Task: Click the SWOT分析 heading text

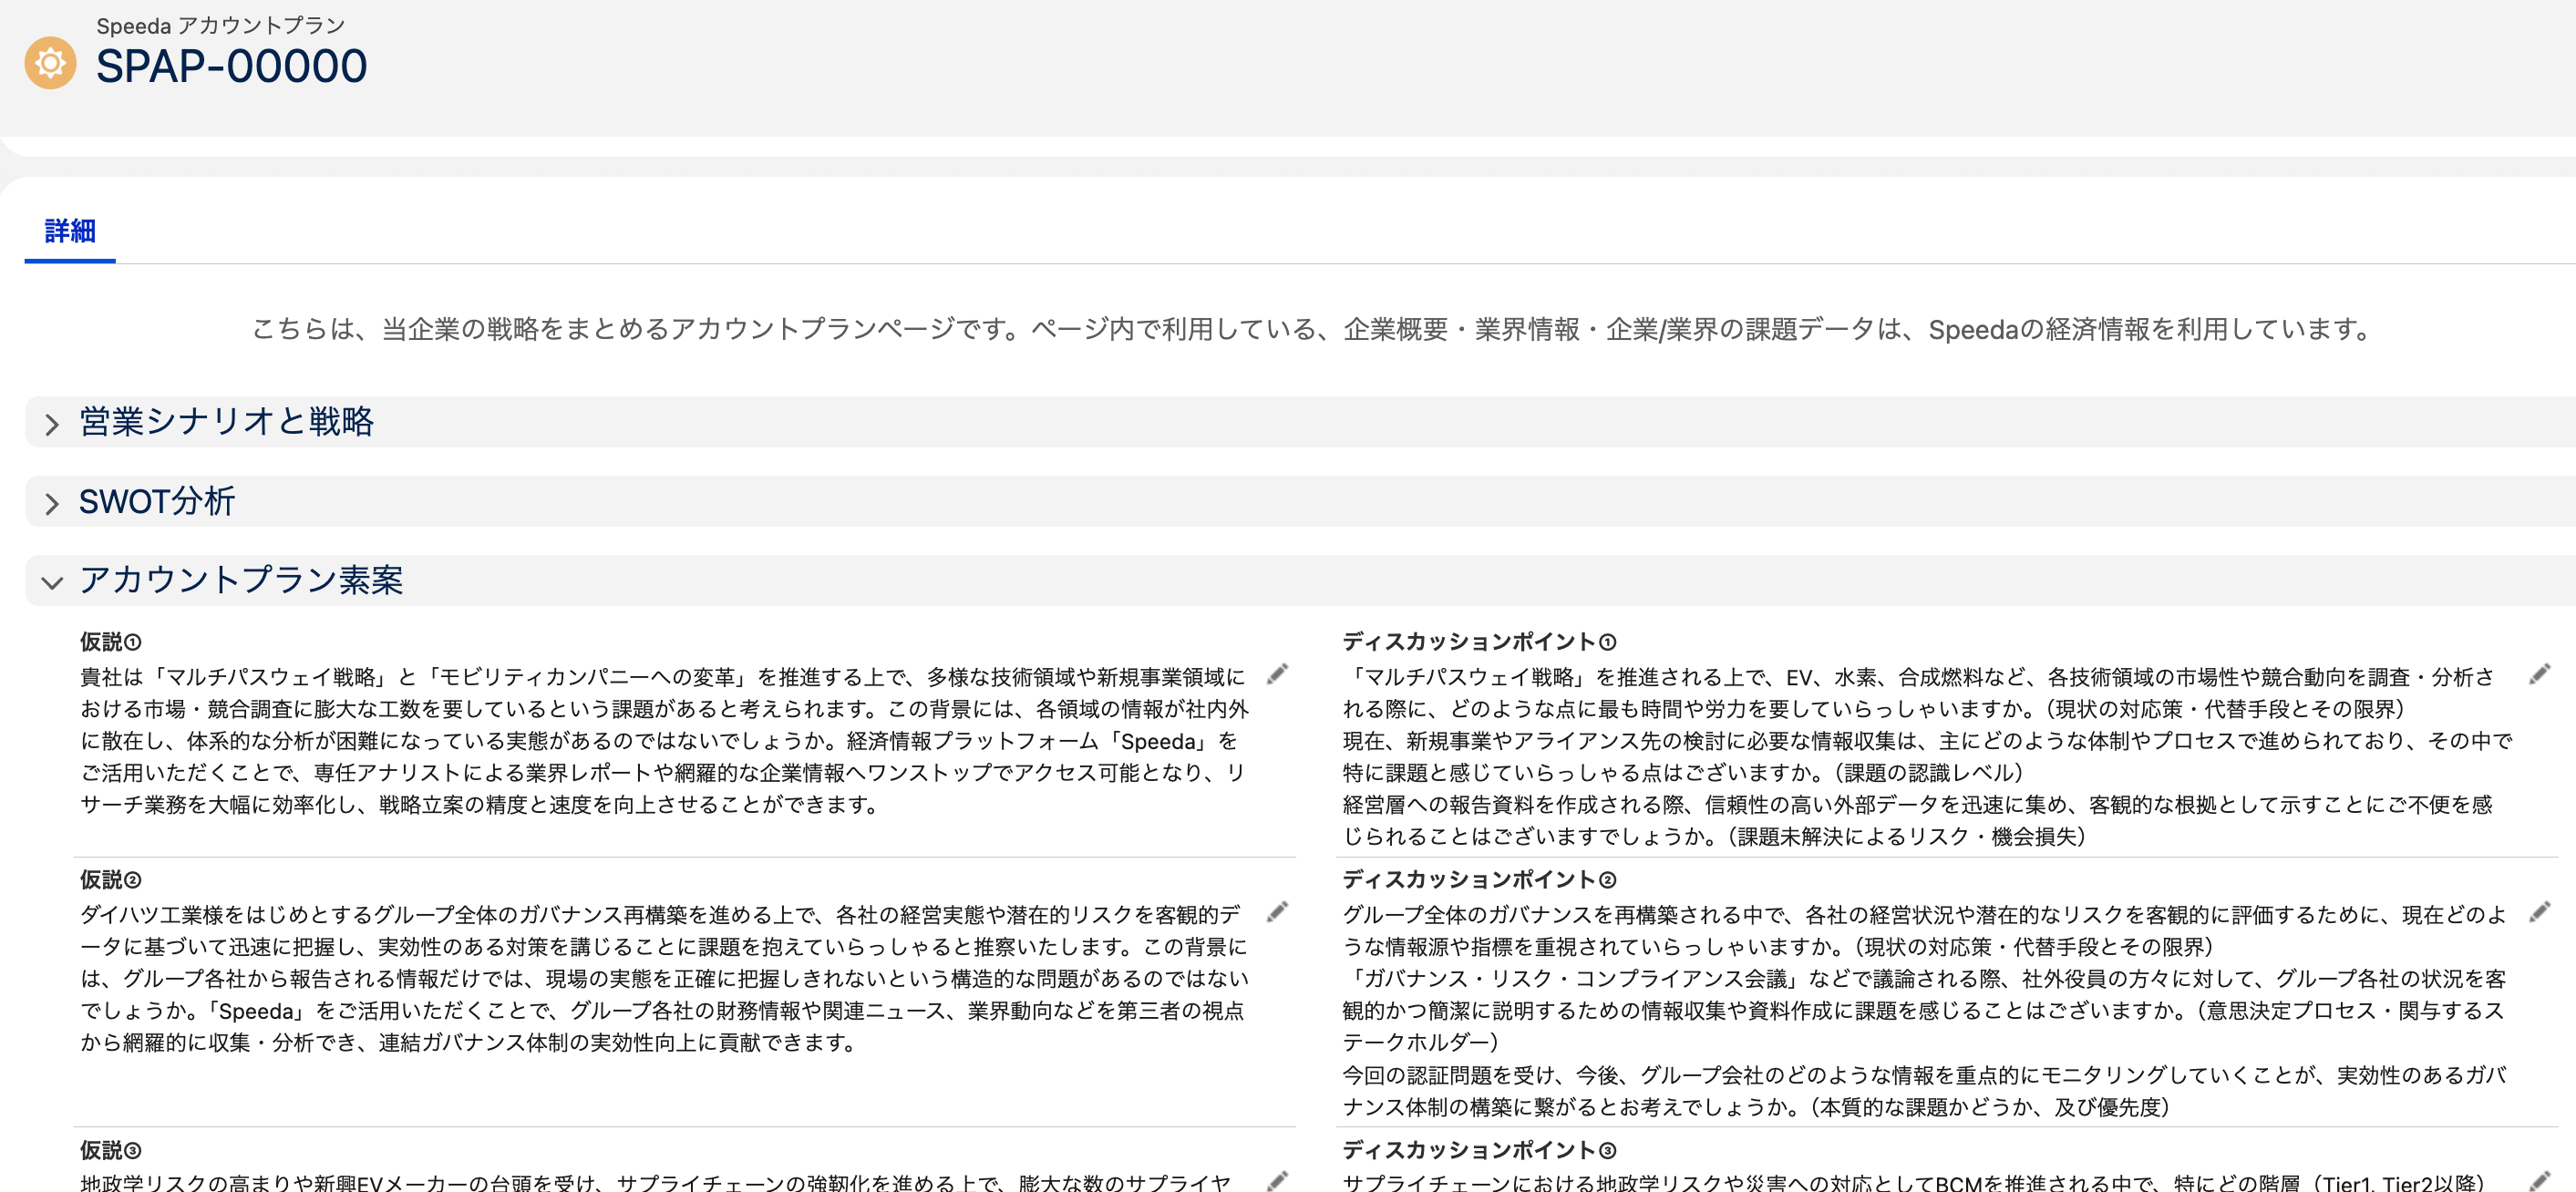Action: coord(157,501)
